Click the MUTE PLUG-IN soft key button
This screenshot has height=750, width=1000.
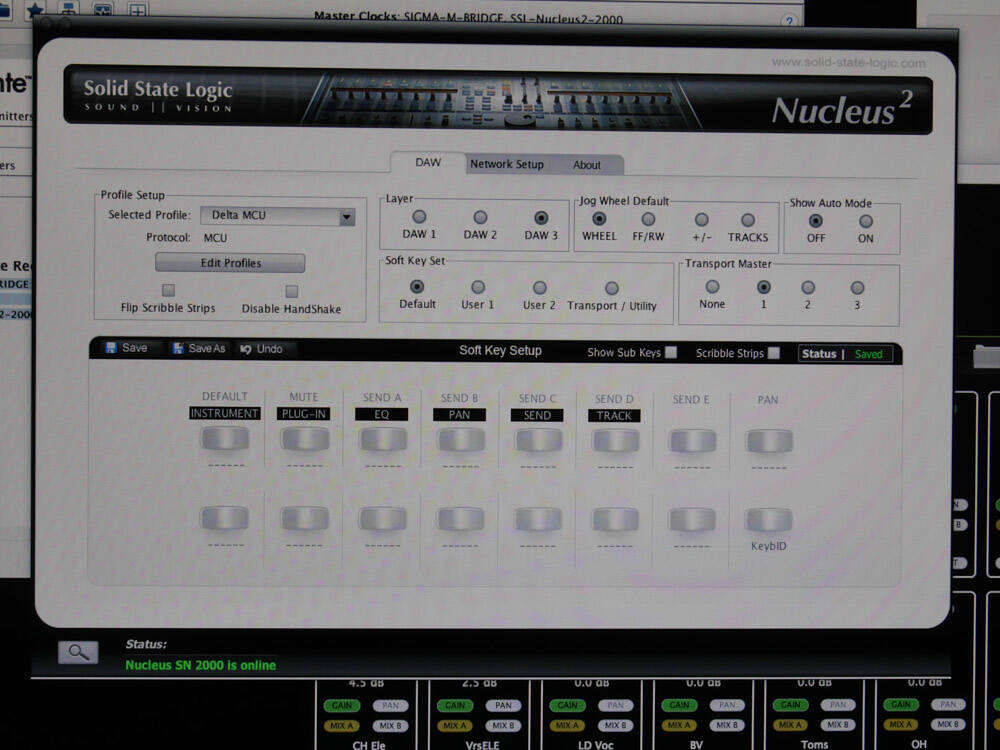pos(304,439)
